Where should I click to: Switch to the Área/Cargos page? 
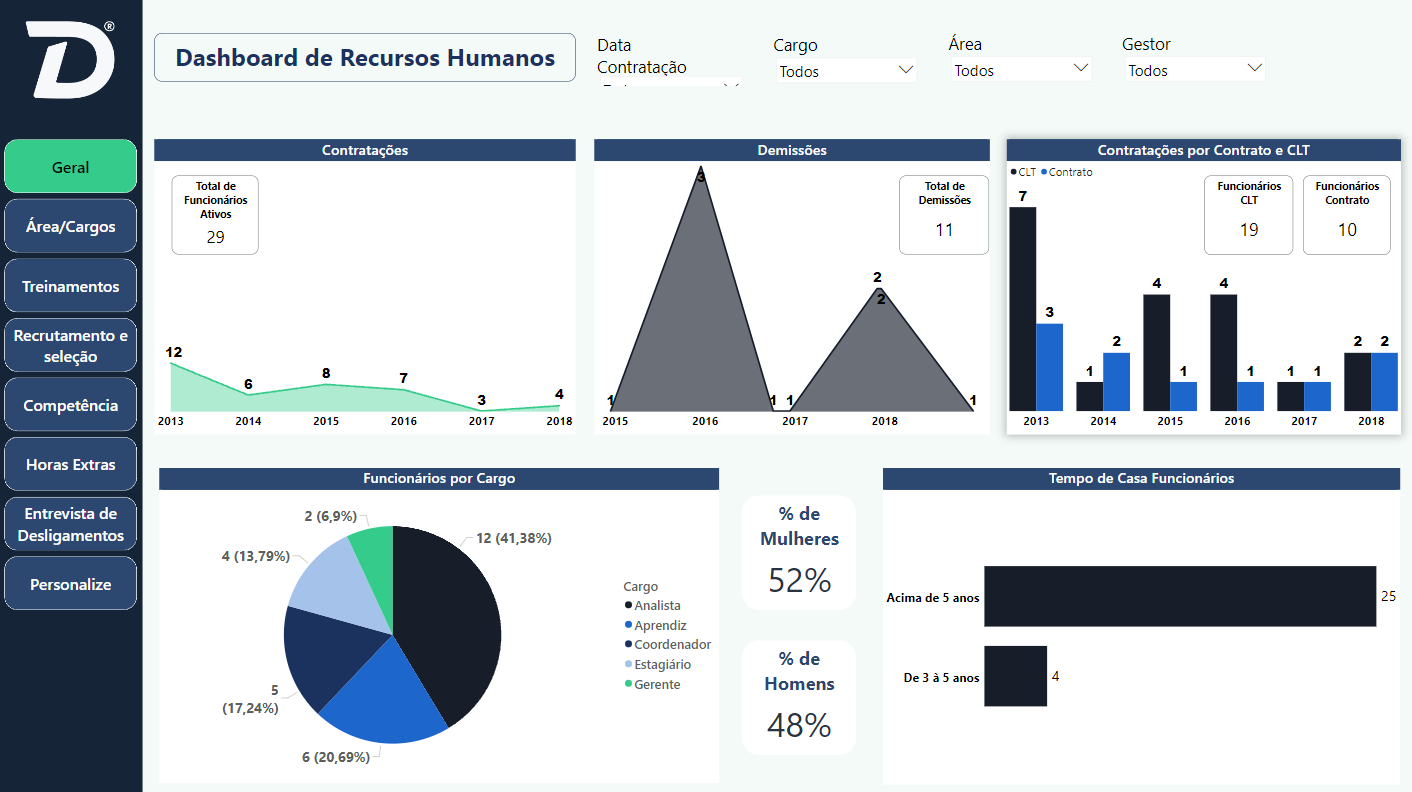point(71,226)
